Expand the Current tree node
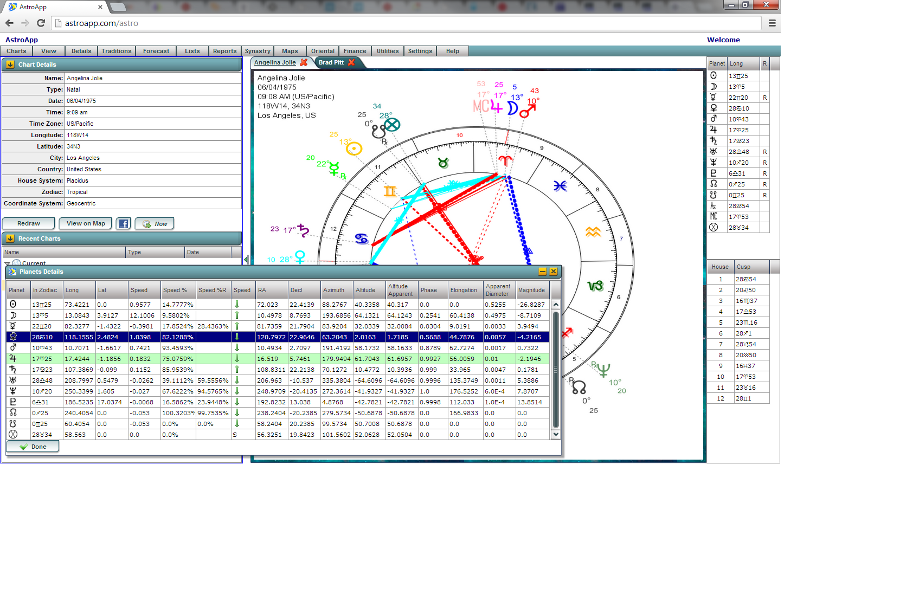The image size is (900, 600). [x=8, y=262]
